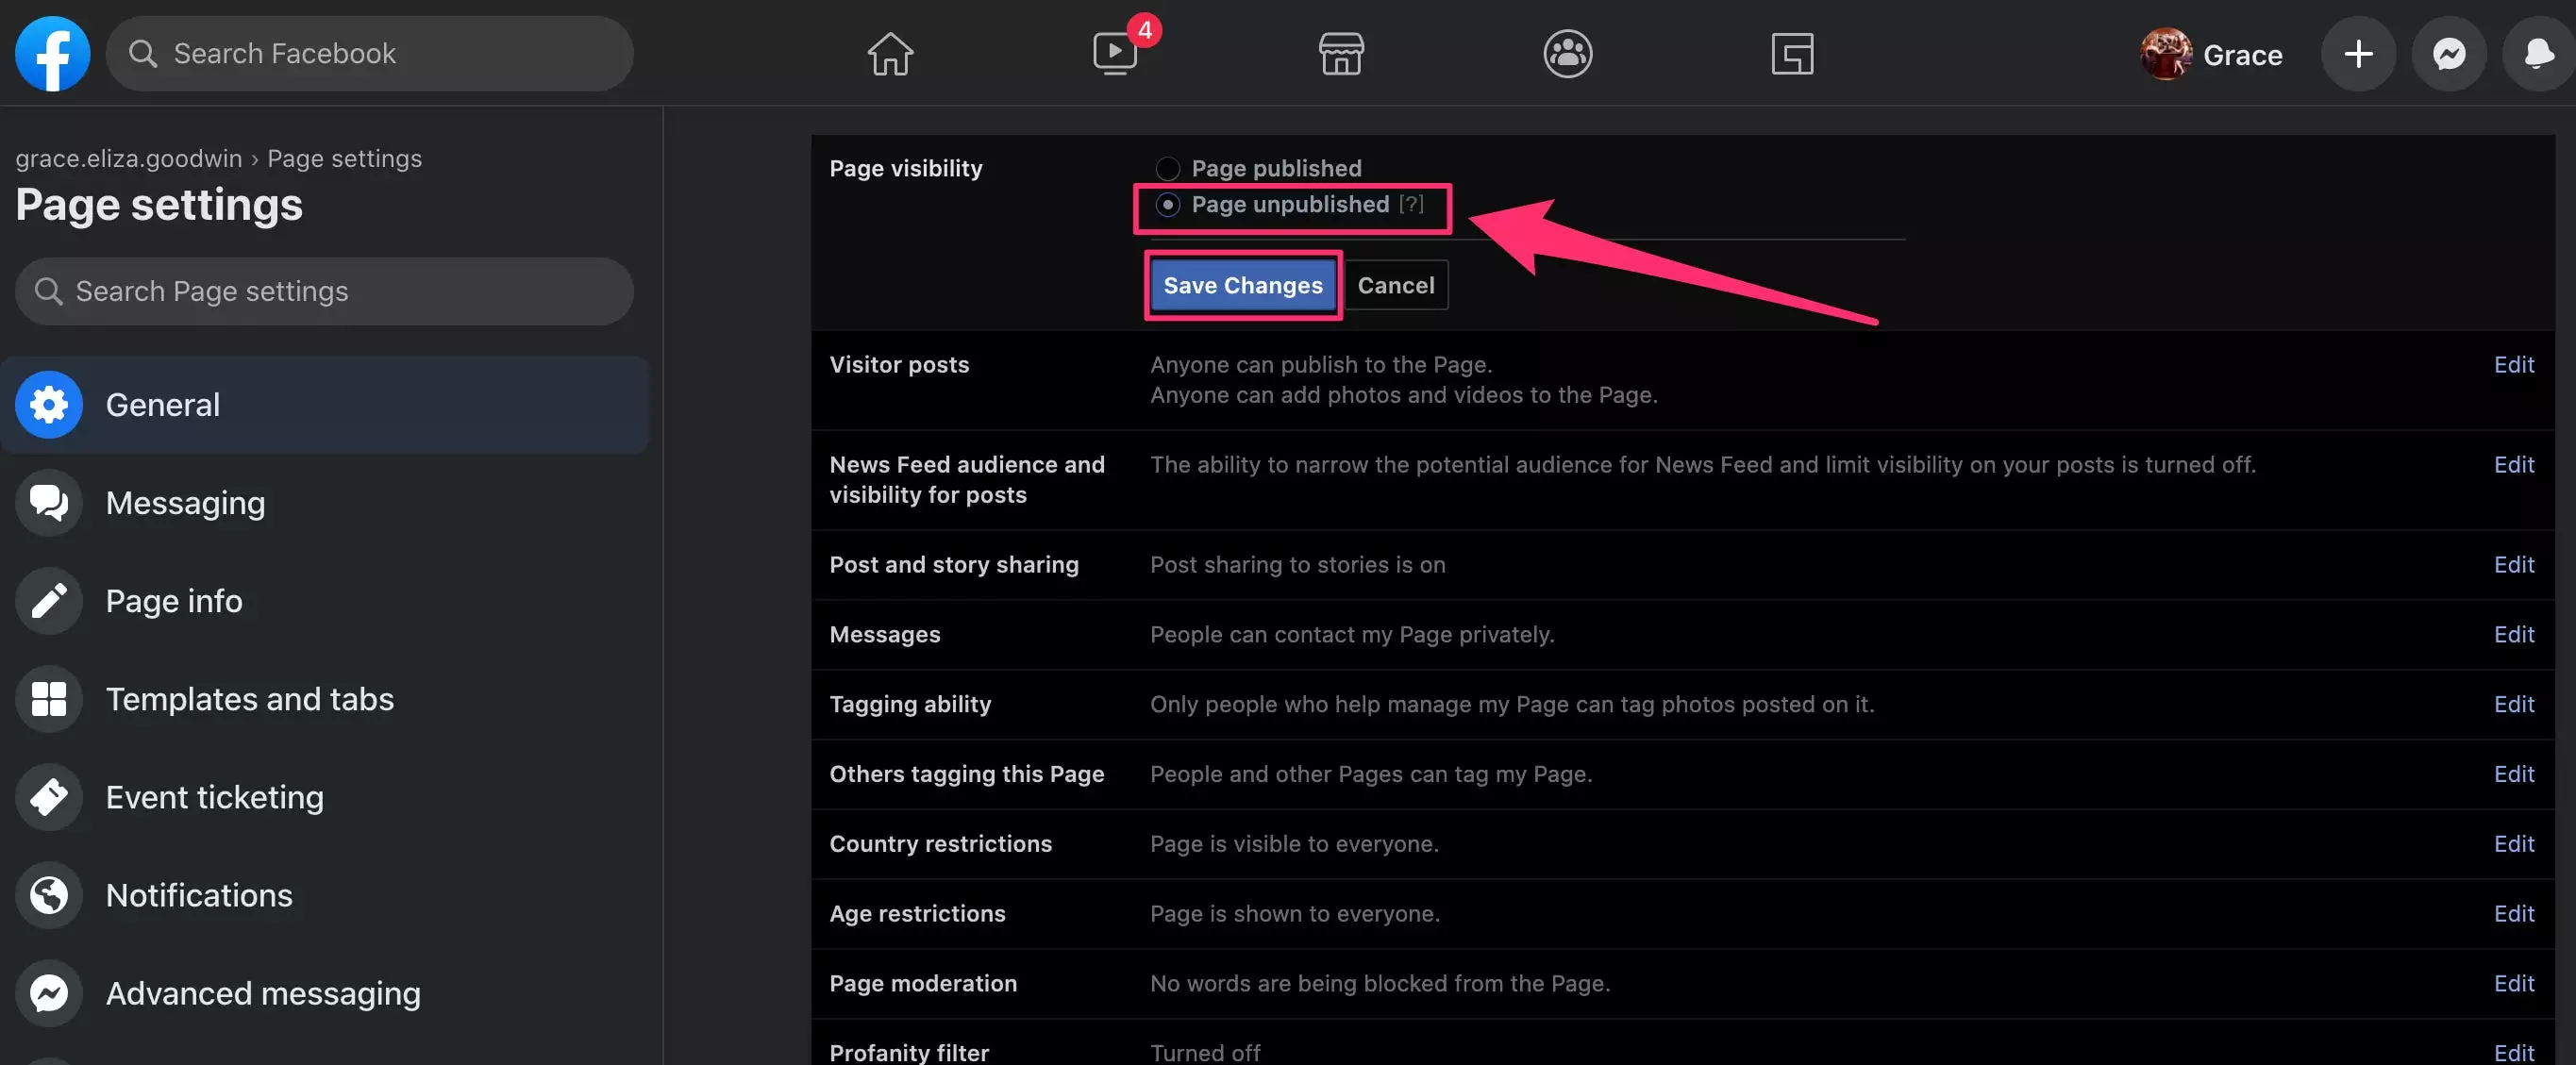2576x1065 pixels.
Task: Open the Watch video icon
Action: tap(1115, 54)
